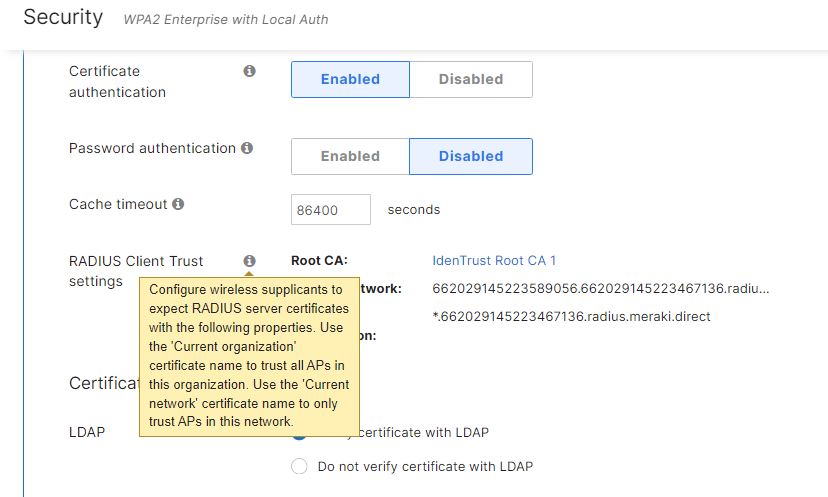Click the seconds unit label

pos(413,210)
